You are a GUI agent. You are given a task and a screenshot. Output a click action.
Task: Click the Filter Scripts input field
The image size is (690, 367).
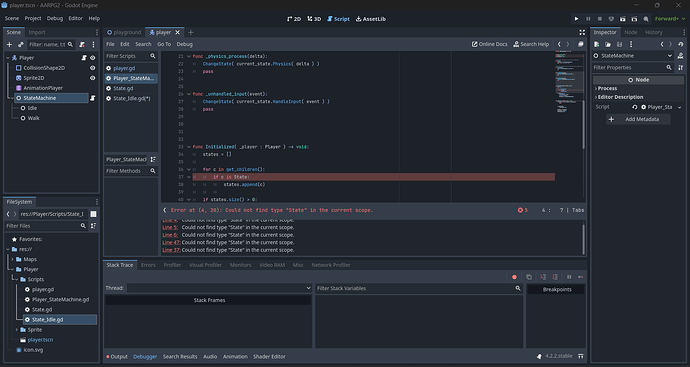click(x=127, y=56)
